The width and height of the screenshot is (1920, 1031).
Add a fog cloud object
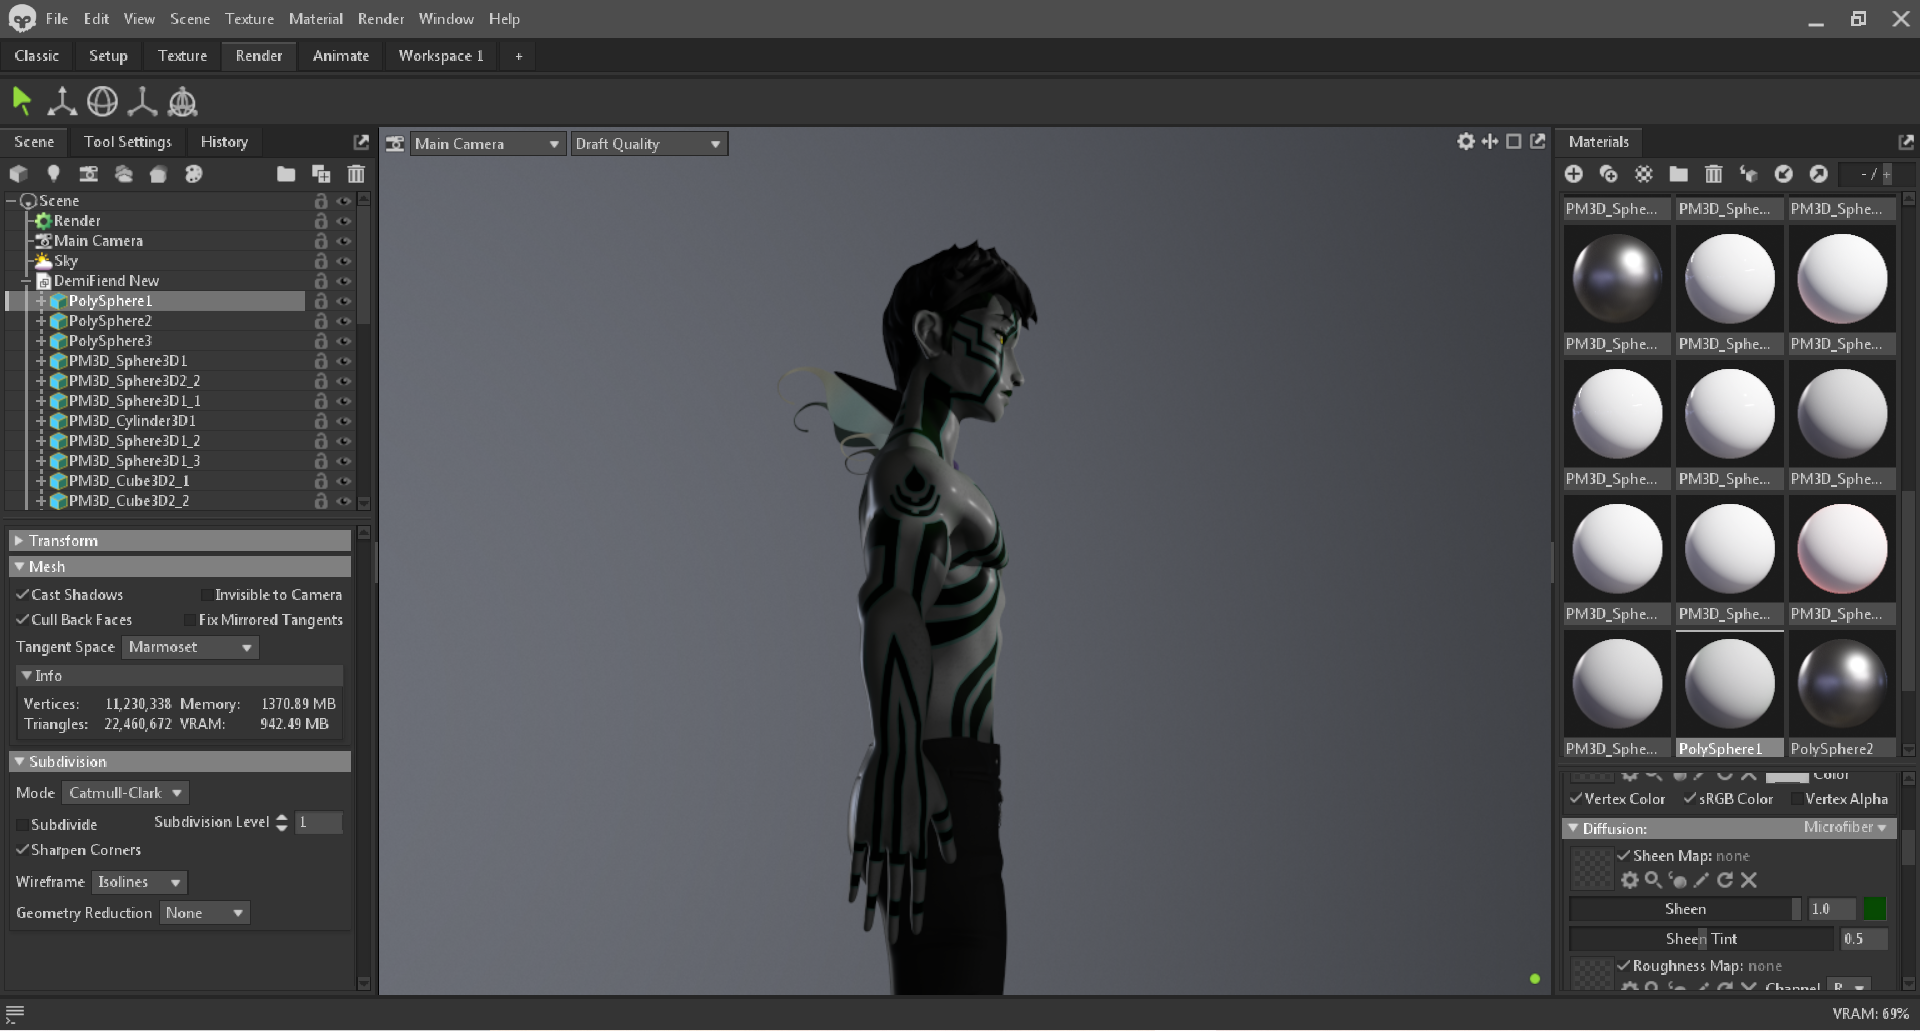click(x=124, y=174)
